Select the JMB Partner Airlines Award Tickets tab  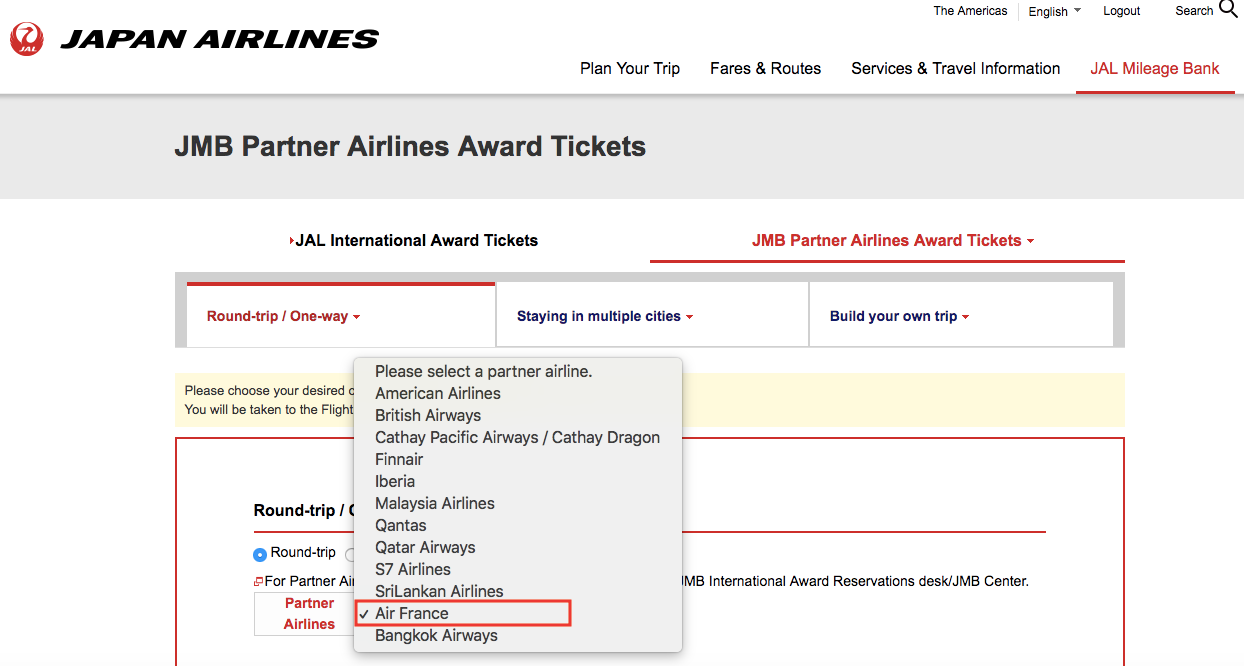tap(892, 240)
